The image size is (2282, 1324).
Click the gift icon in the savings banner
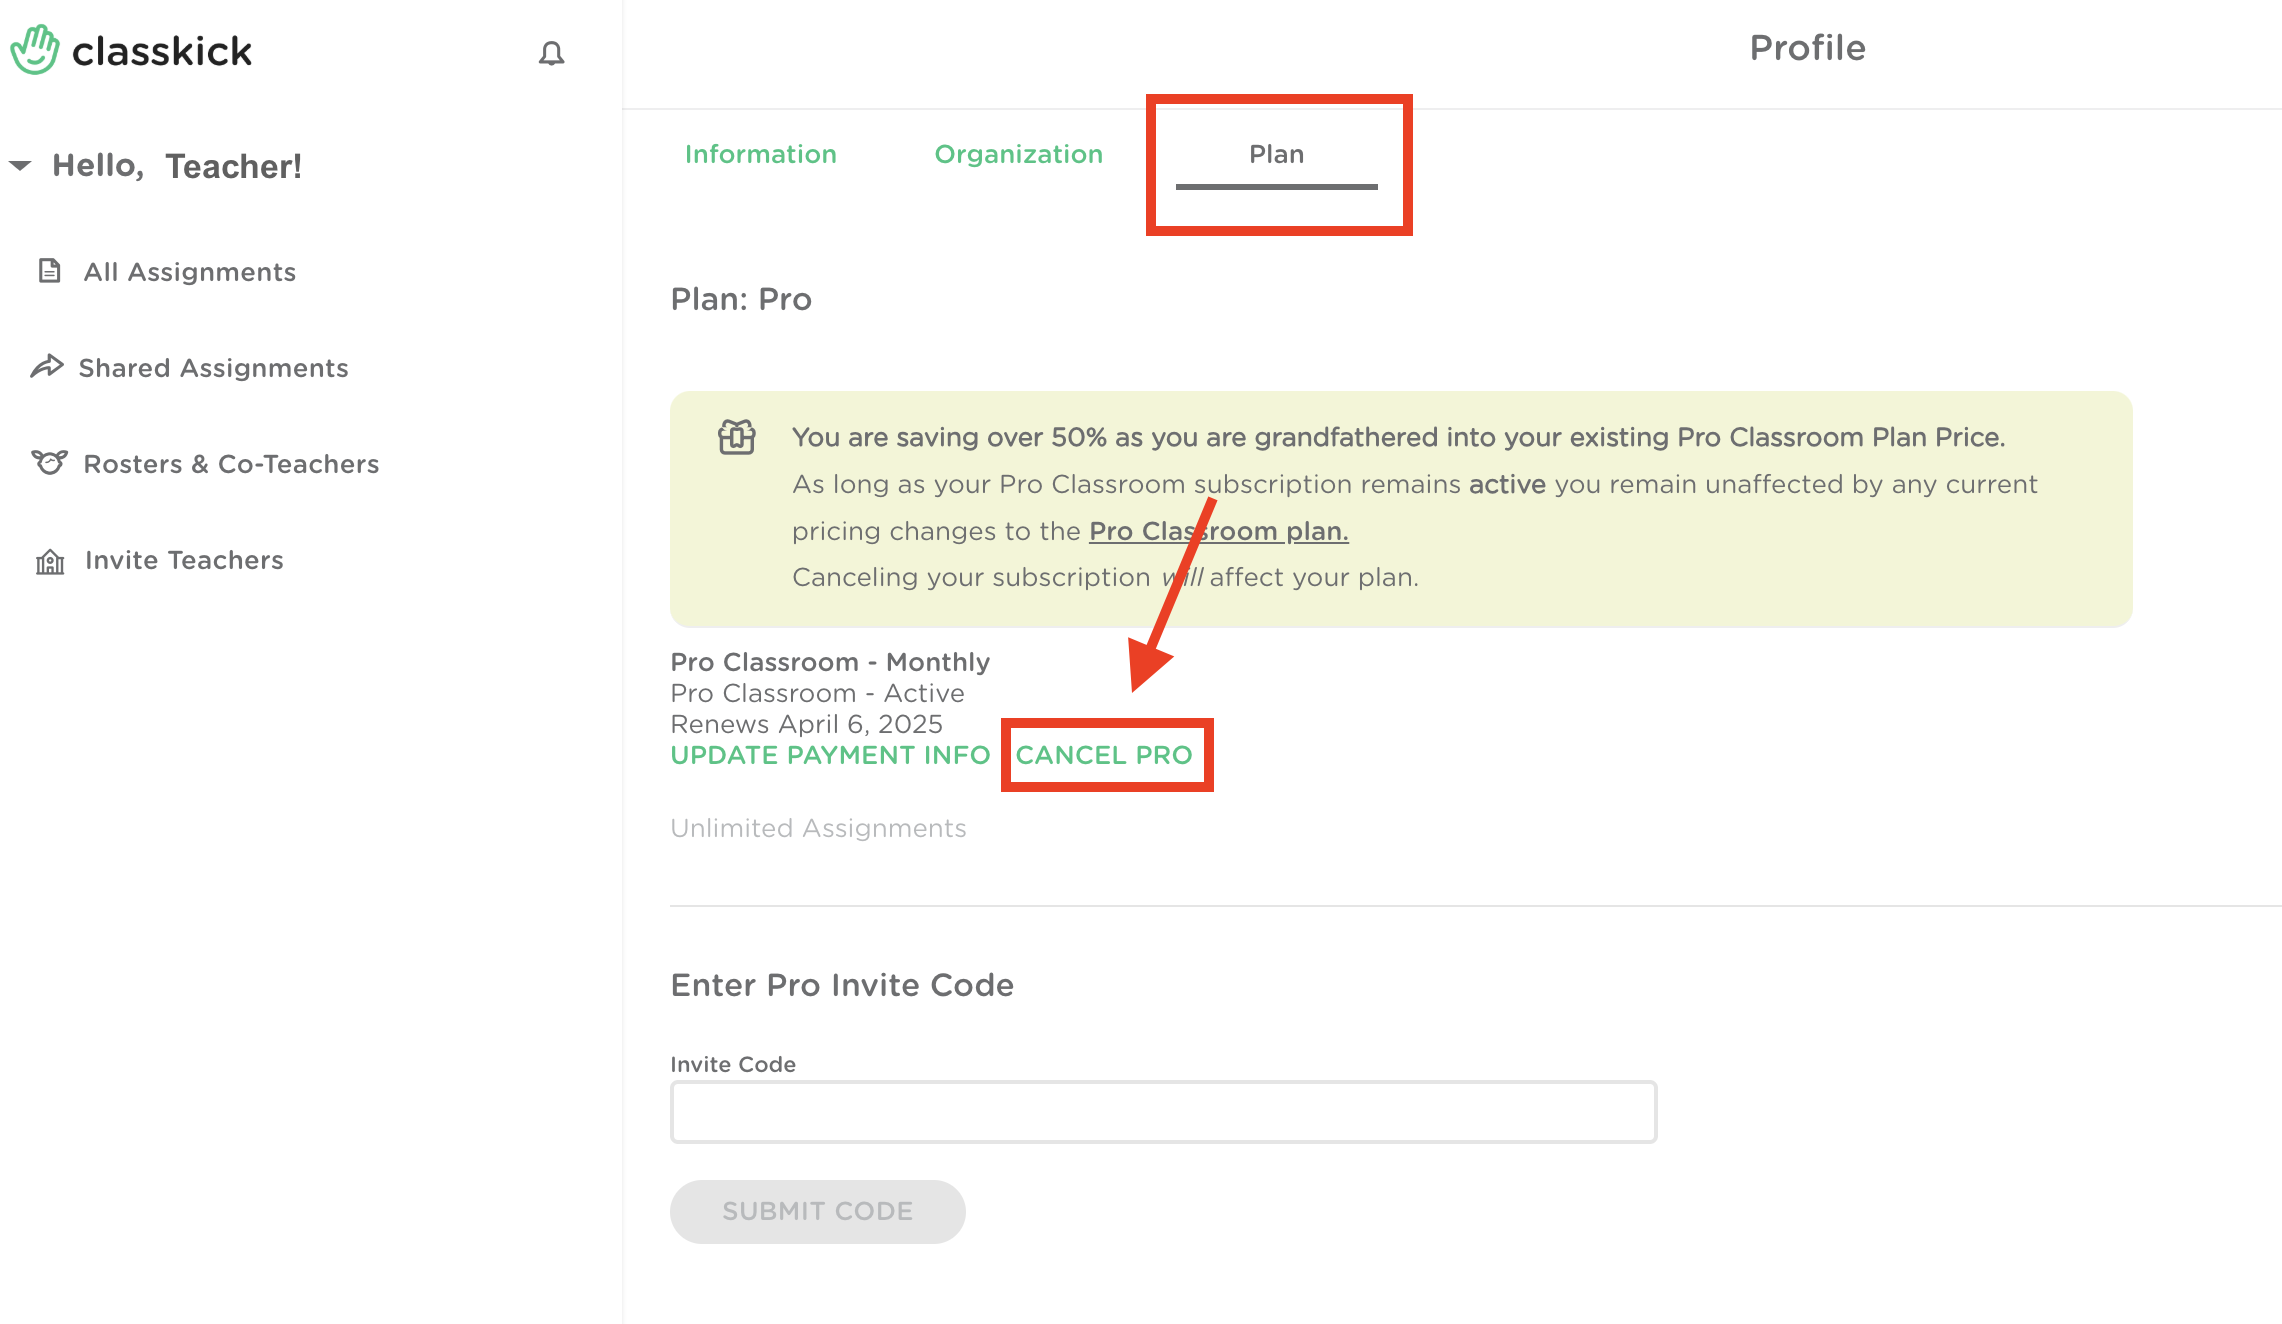pos(737,437)
